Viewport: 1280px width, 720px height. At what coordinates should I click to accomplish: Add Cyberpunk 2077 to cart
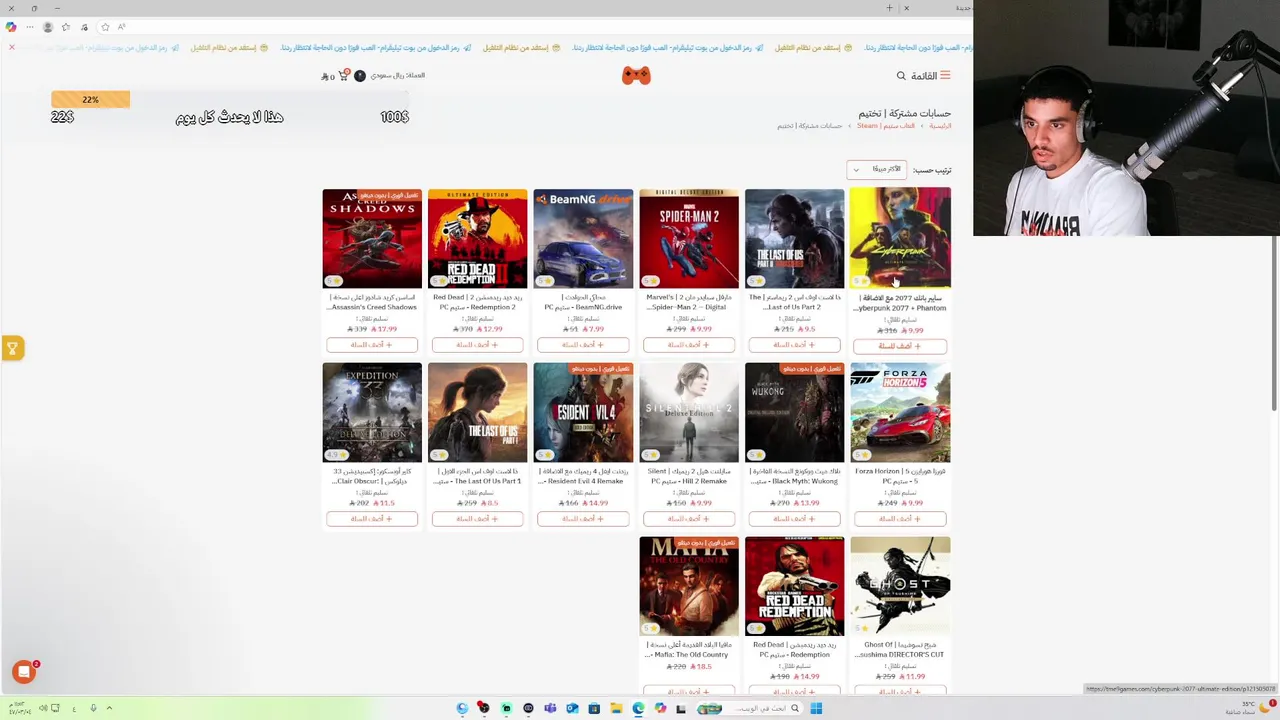pyautogui.click(x=900, y=346)
